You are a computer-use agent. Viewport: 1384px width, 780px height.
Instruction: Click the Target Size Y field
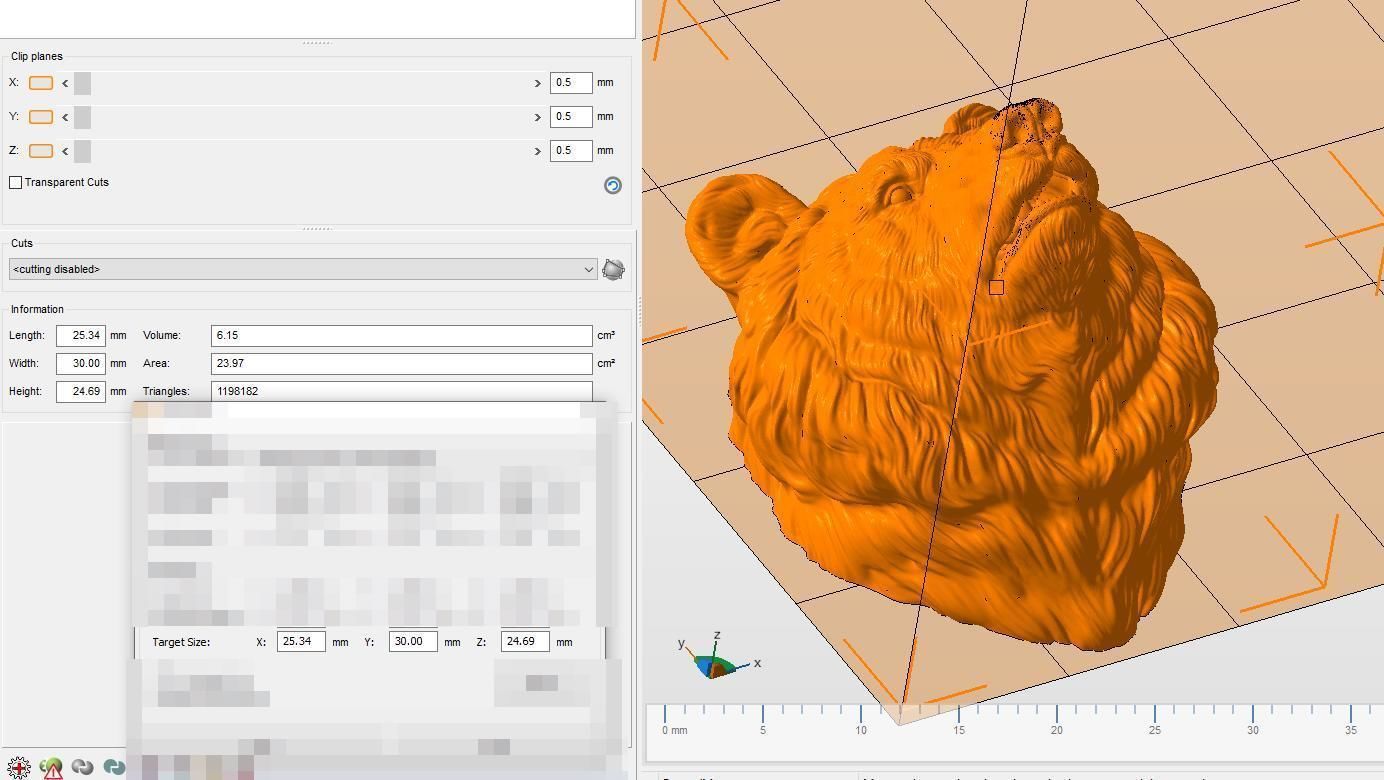coord(413,642)
